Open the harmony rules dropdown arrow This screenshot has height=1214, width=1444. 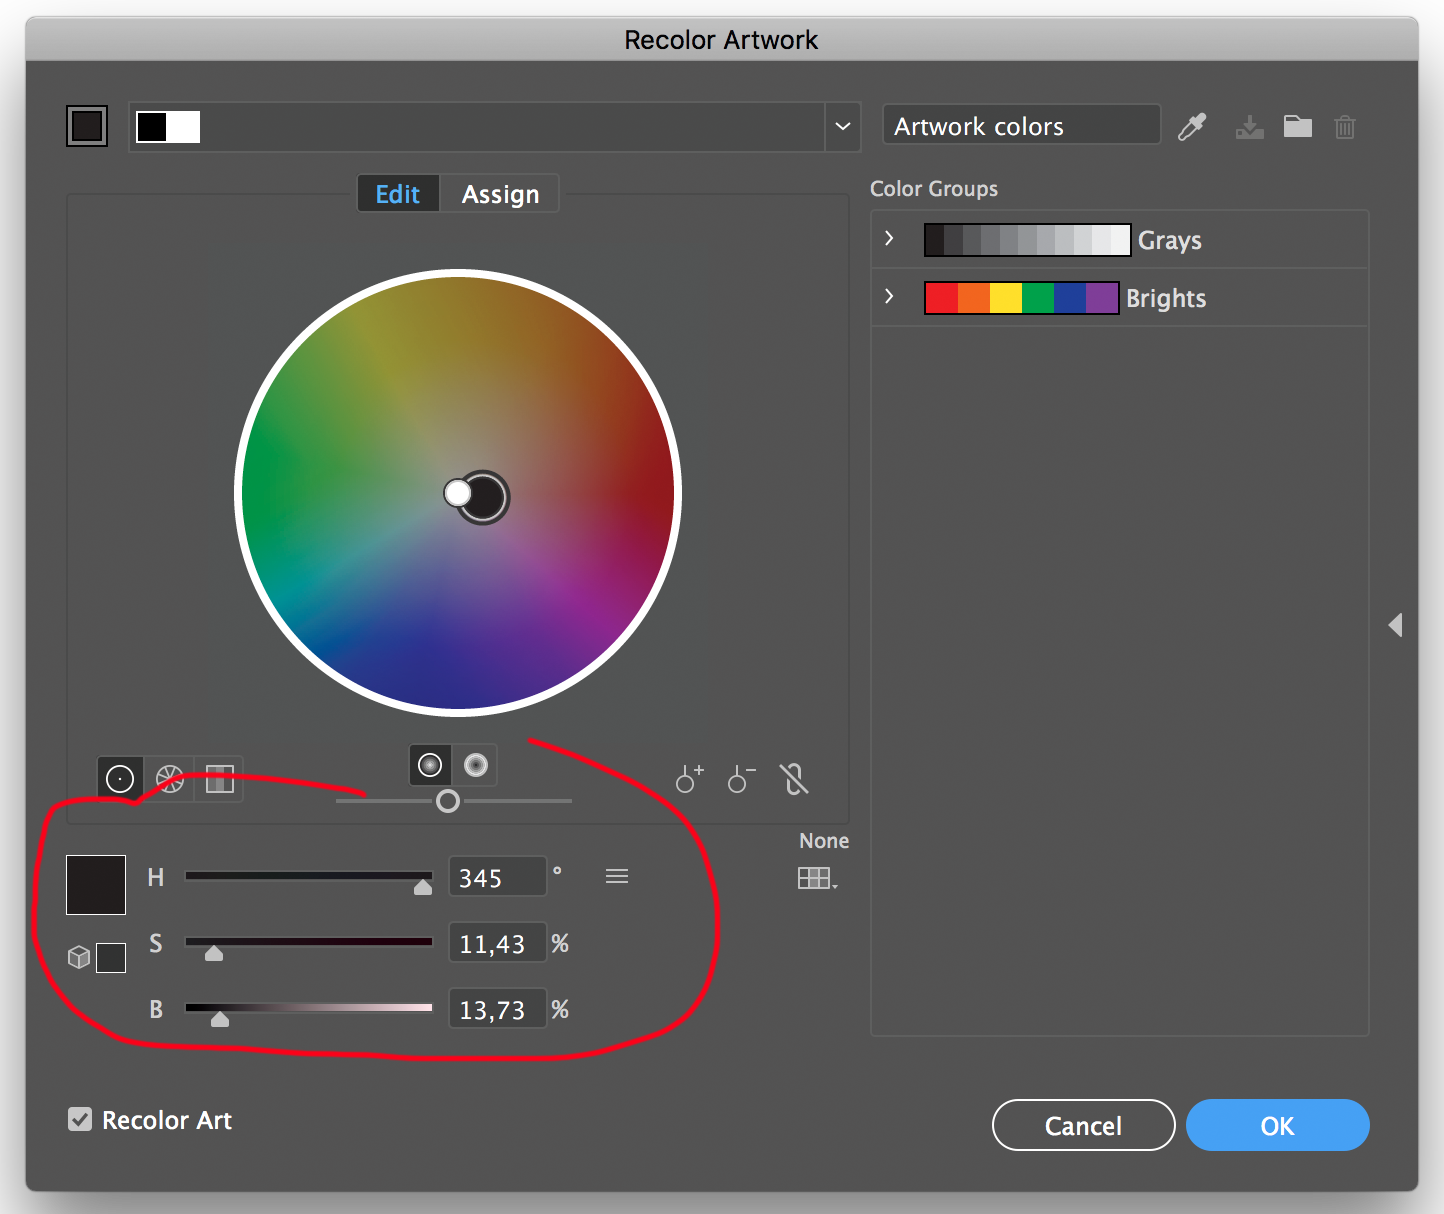click(843, 127)
